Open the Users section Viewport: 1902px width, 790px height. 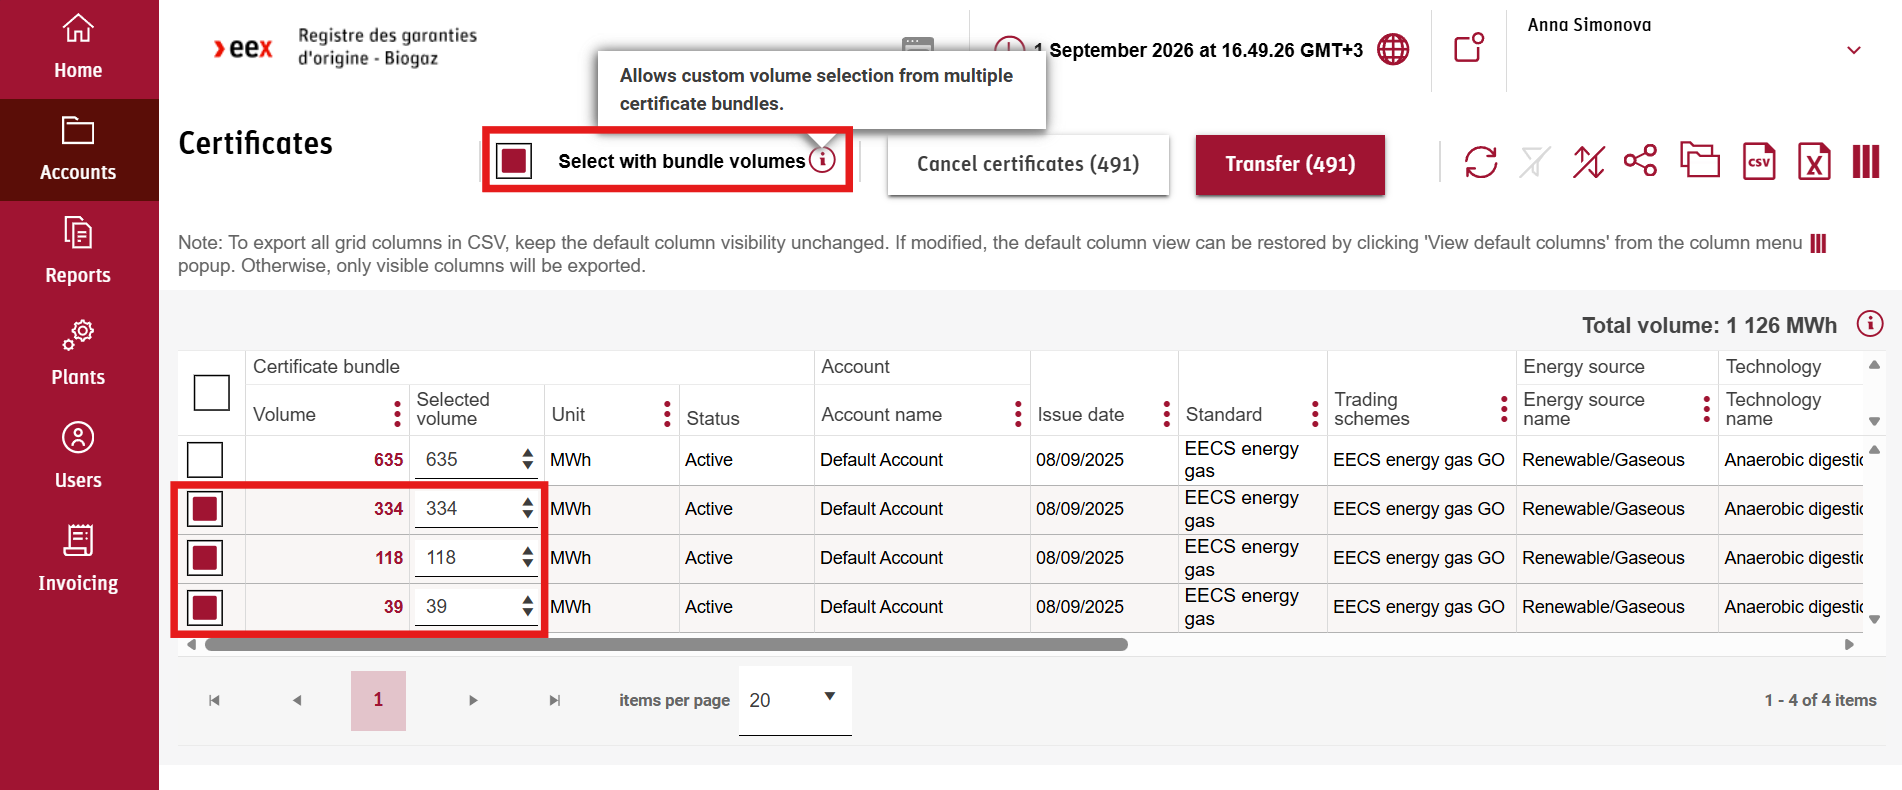pos(78,457)
